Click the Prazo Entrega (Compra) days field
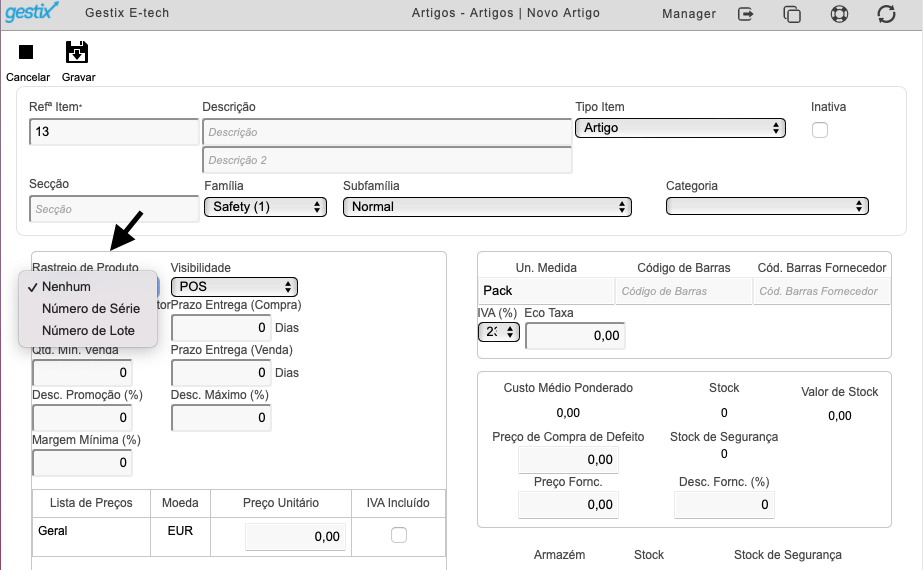This screenshot has height=570, width=923. click(221, 327)
